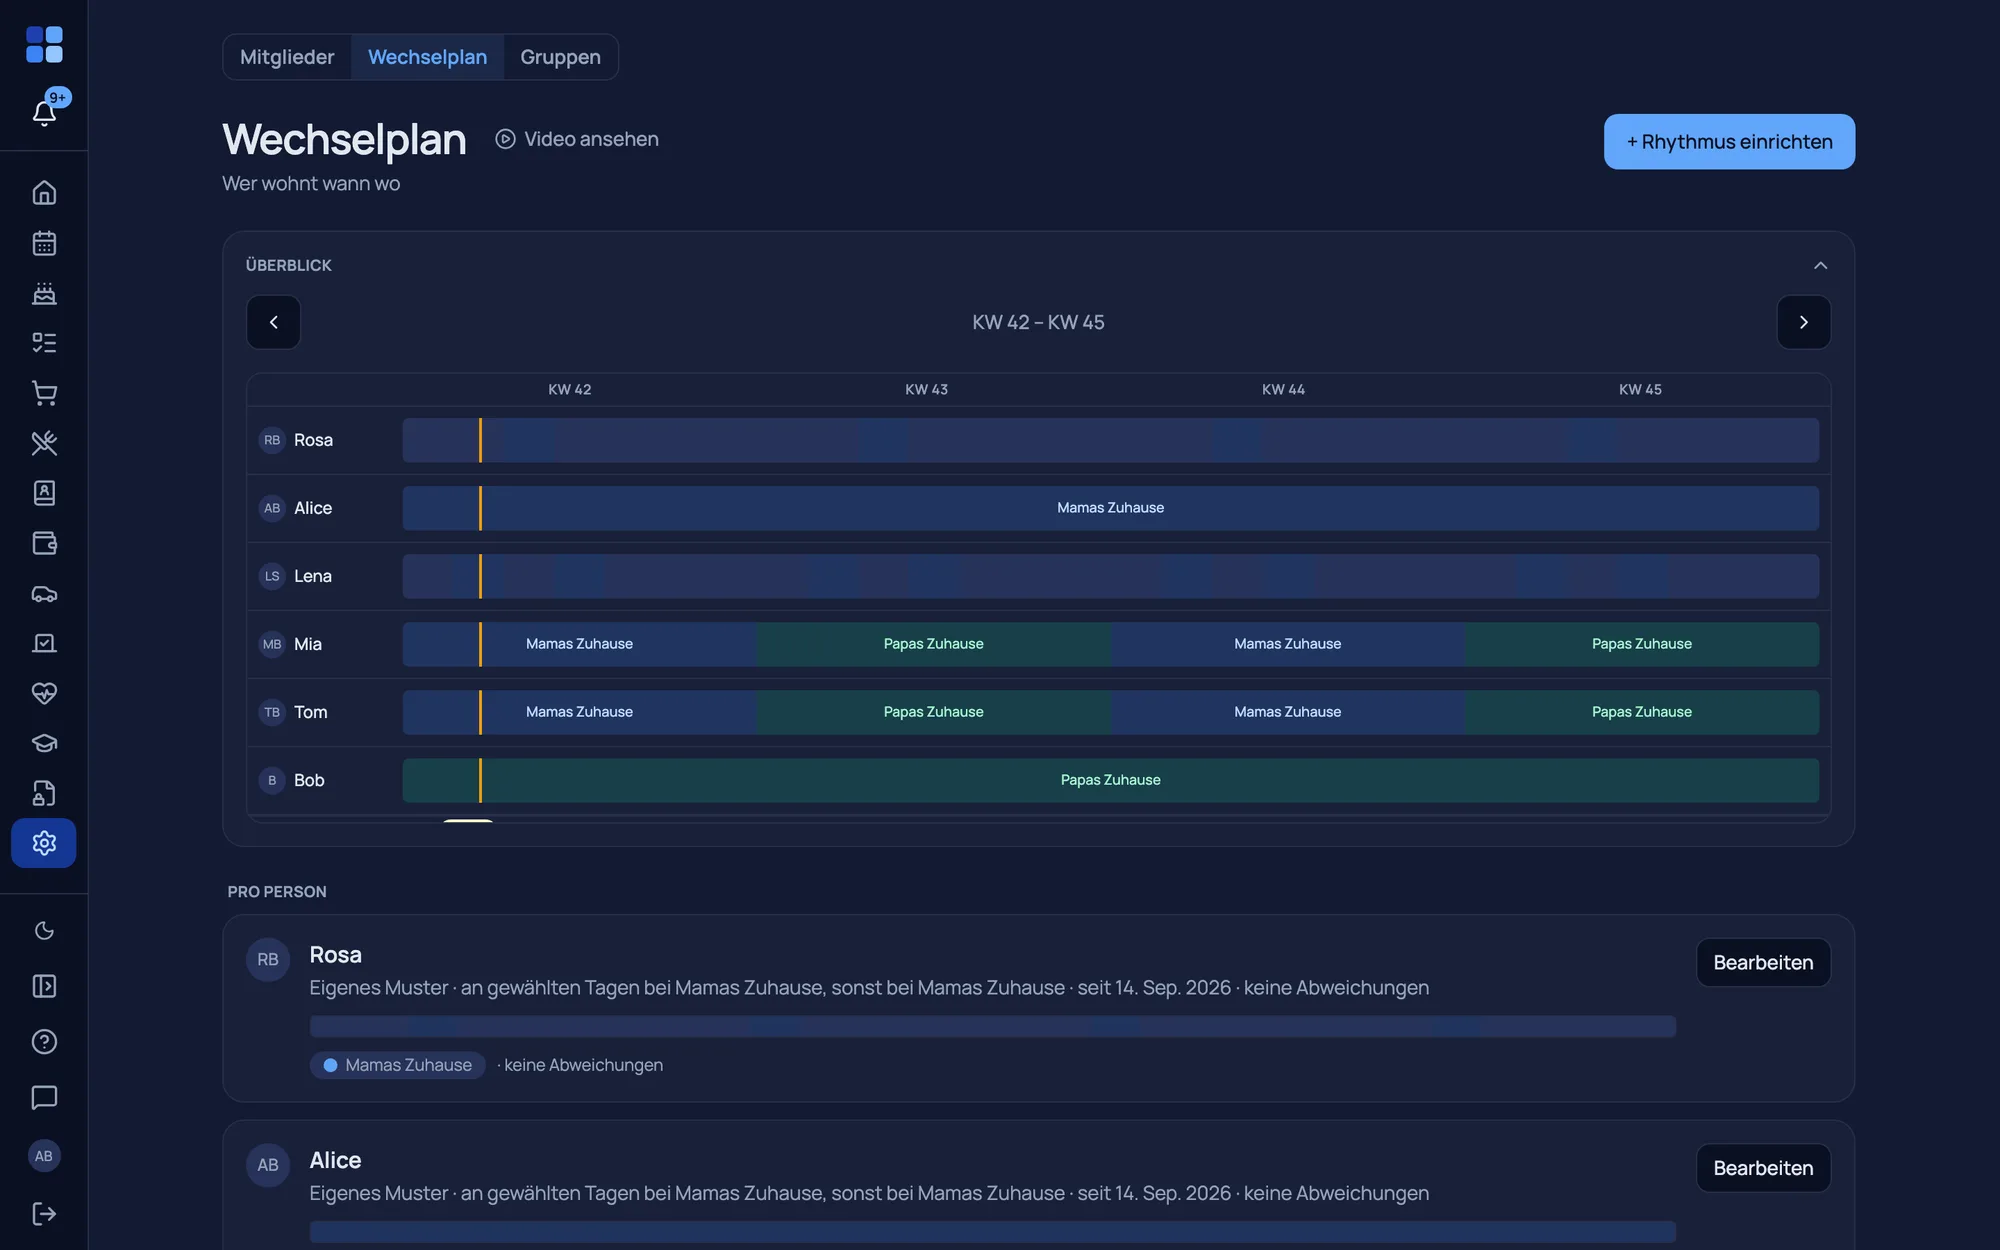Open the help question mark icon
2000x1250 pixels.
[44, 1042]
